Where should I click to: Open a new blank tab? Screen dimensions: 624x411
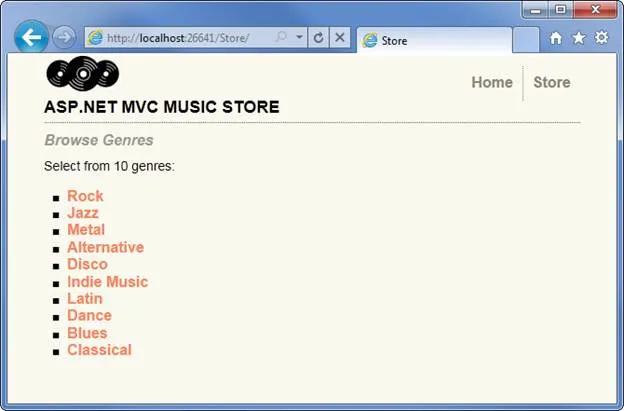point(526,40)
